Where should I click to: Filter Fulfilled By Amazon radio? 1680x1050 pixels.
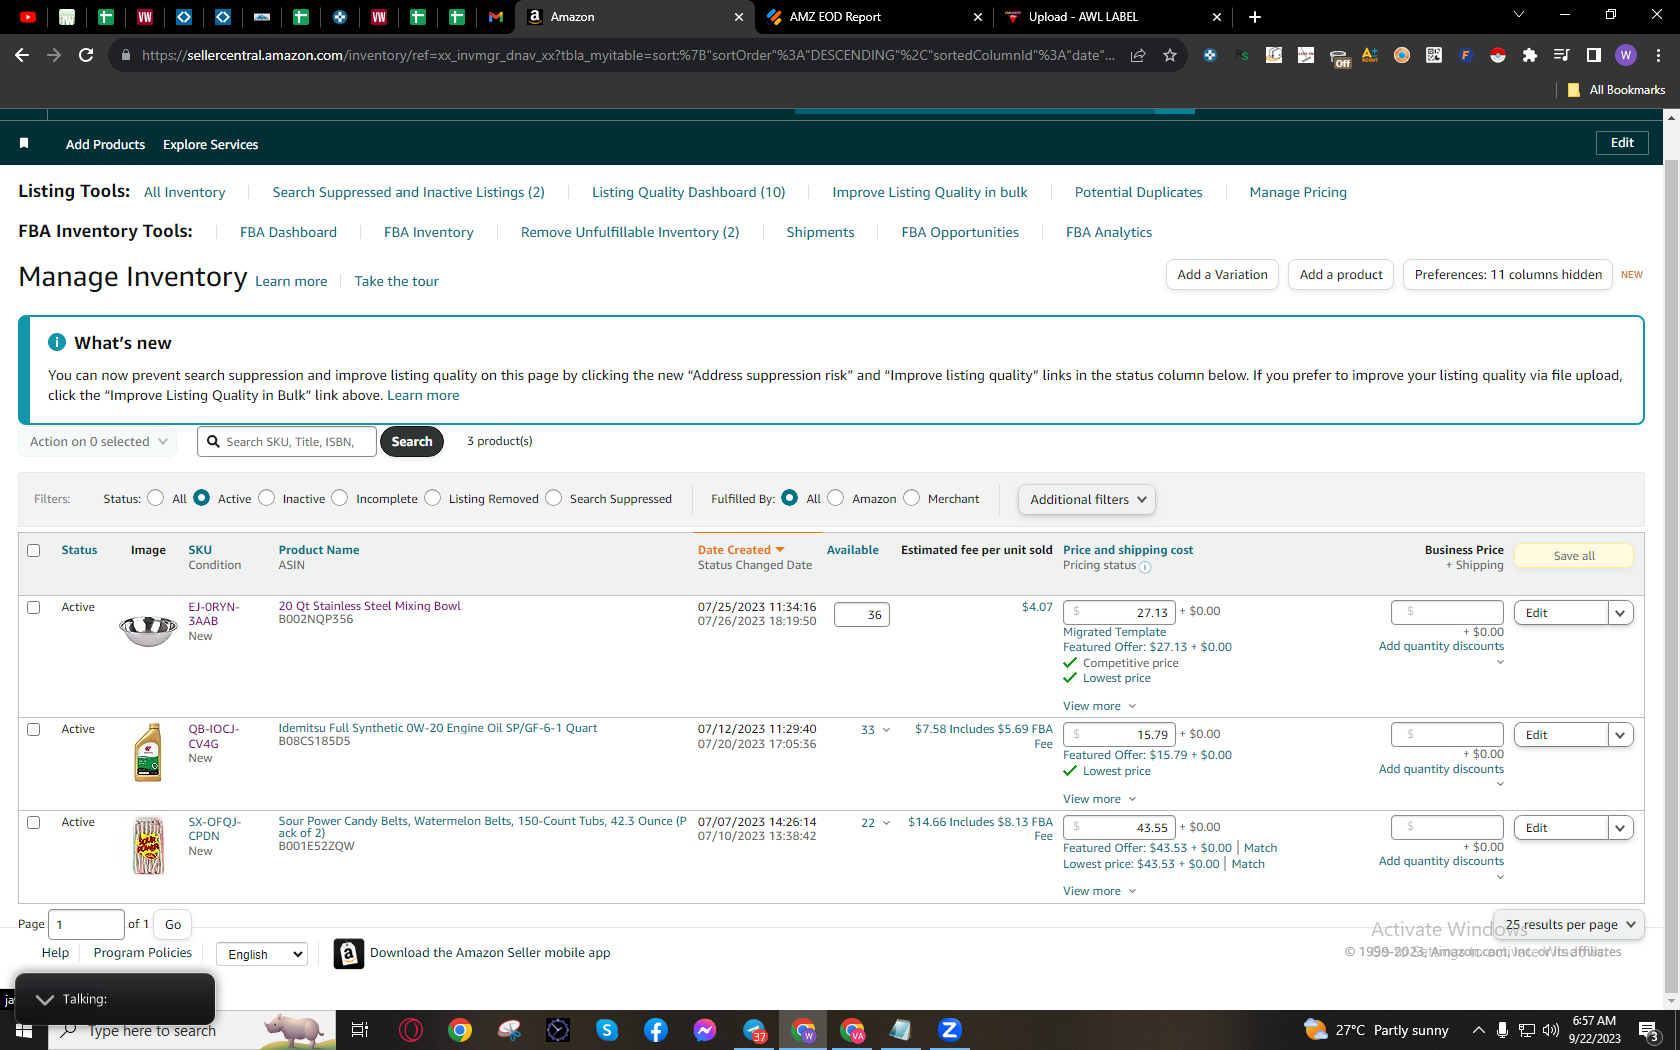[836, 498]
